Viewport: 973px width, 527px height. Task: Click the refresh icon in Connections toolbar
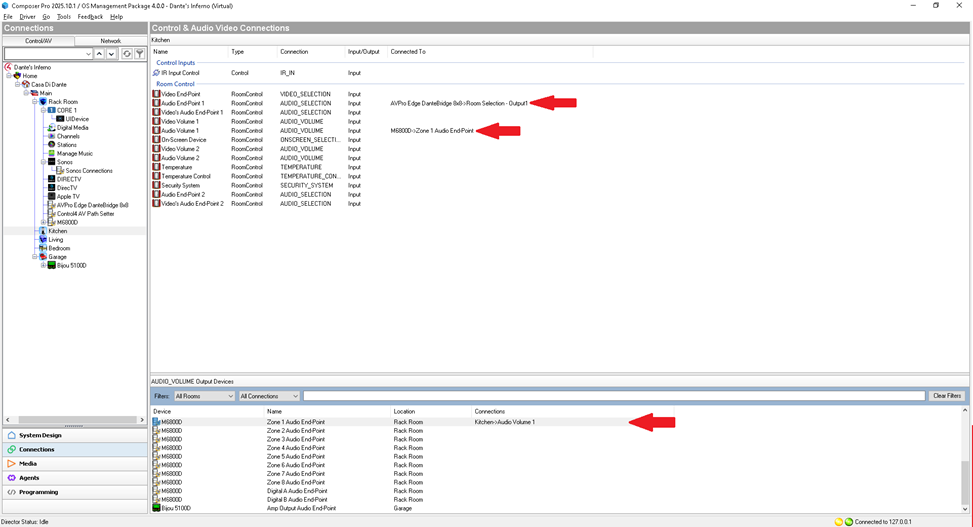point(127,54)
